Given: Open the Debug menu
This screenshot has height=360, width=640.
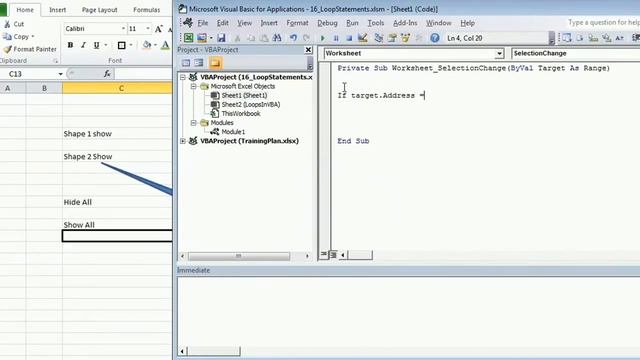Looking at the screenshot, I should point(327,23).
